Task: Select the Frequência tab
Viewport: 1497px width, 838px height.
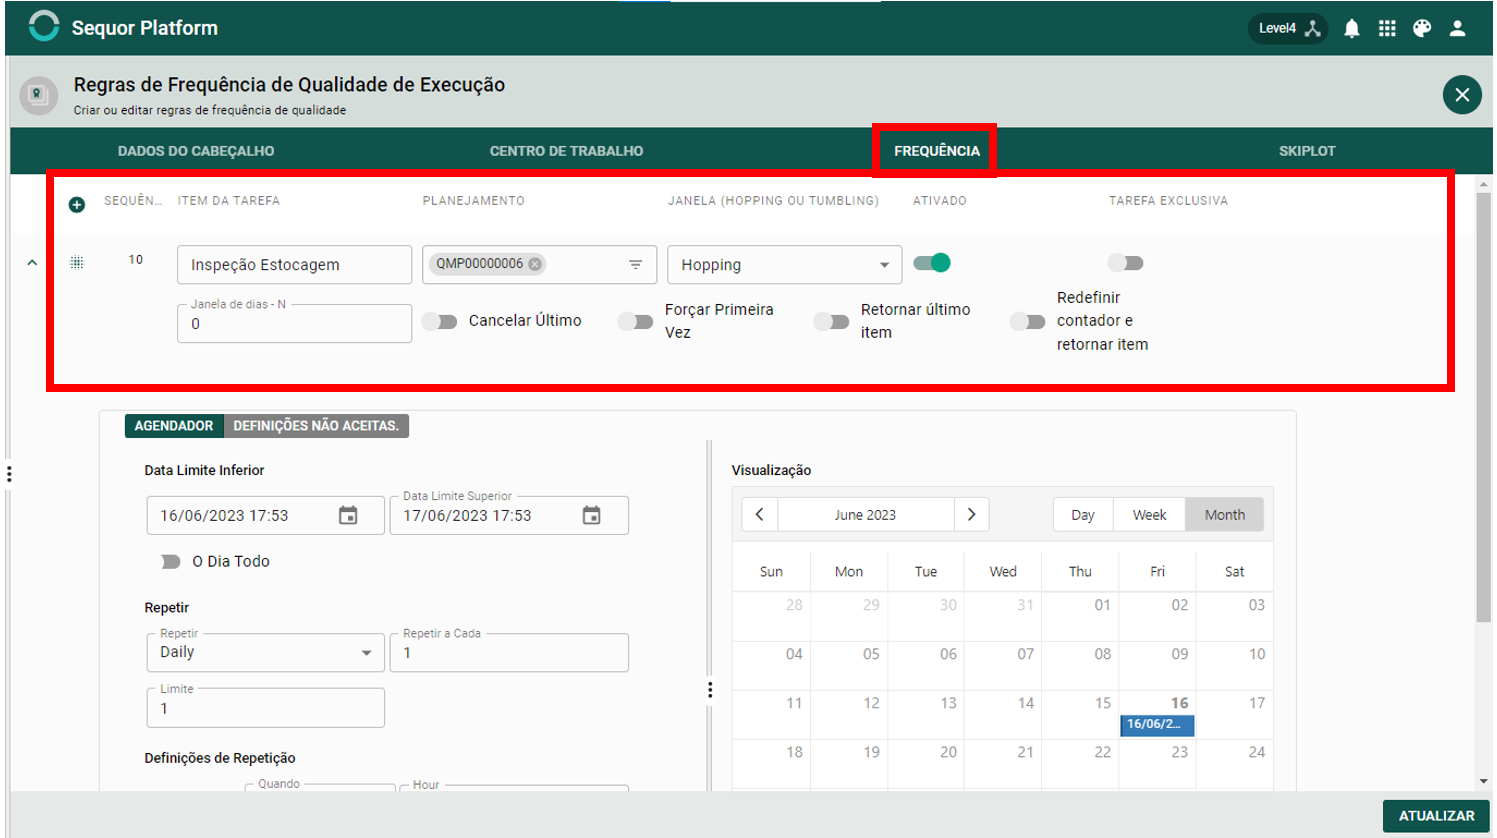Action: coord(937,151)
